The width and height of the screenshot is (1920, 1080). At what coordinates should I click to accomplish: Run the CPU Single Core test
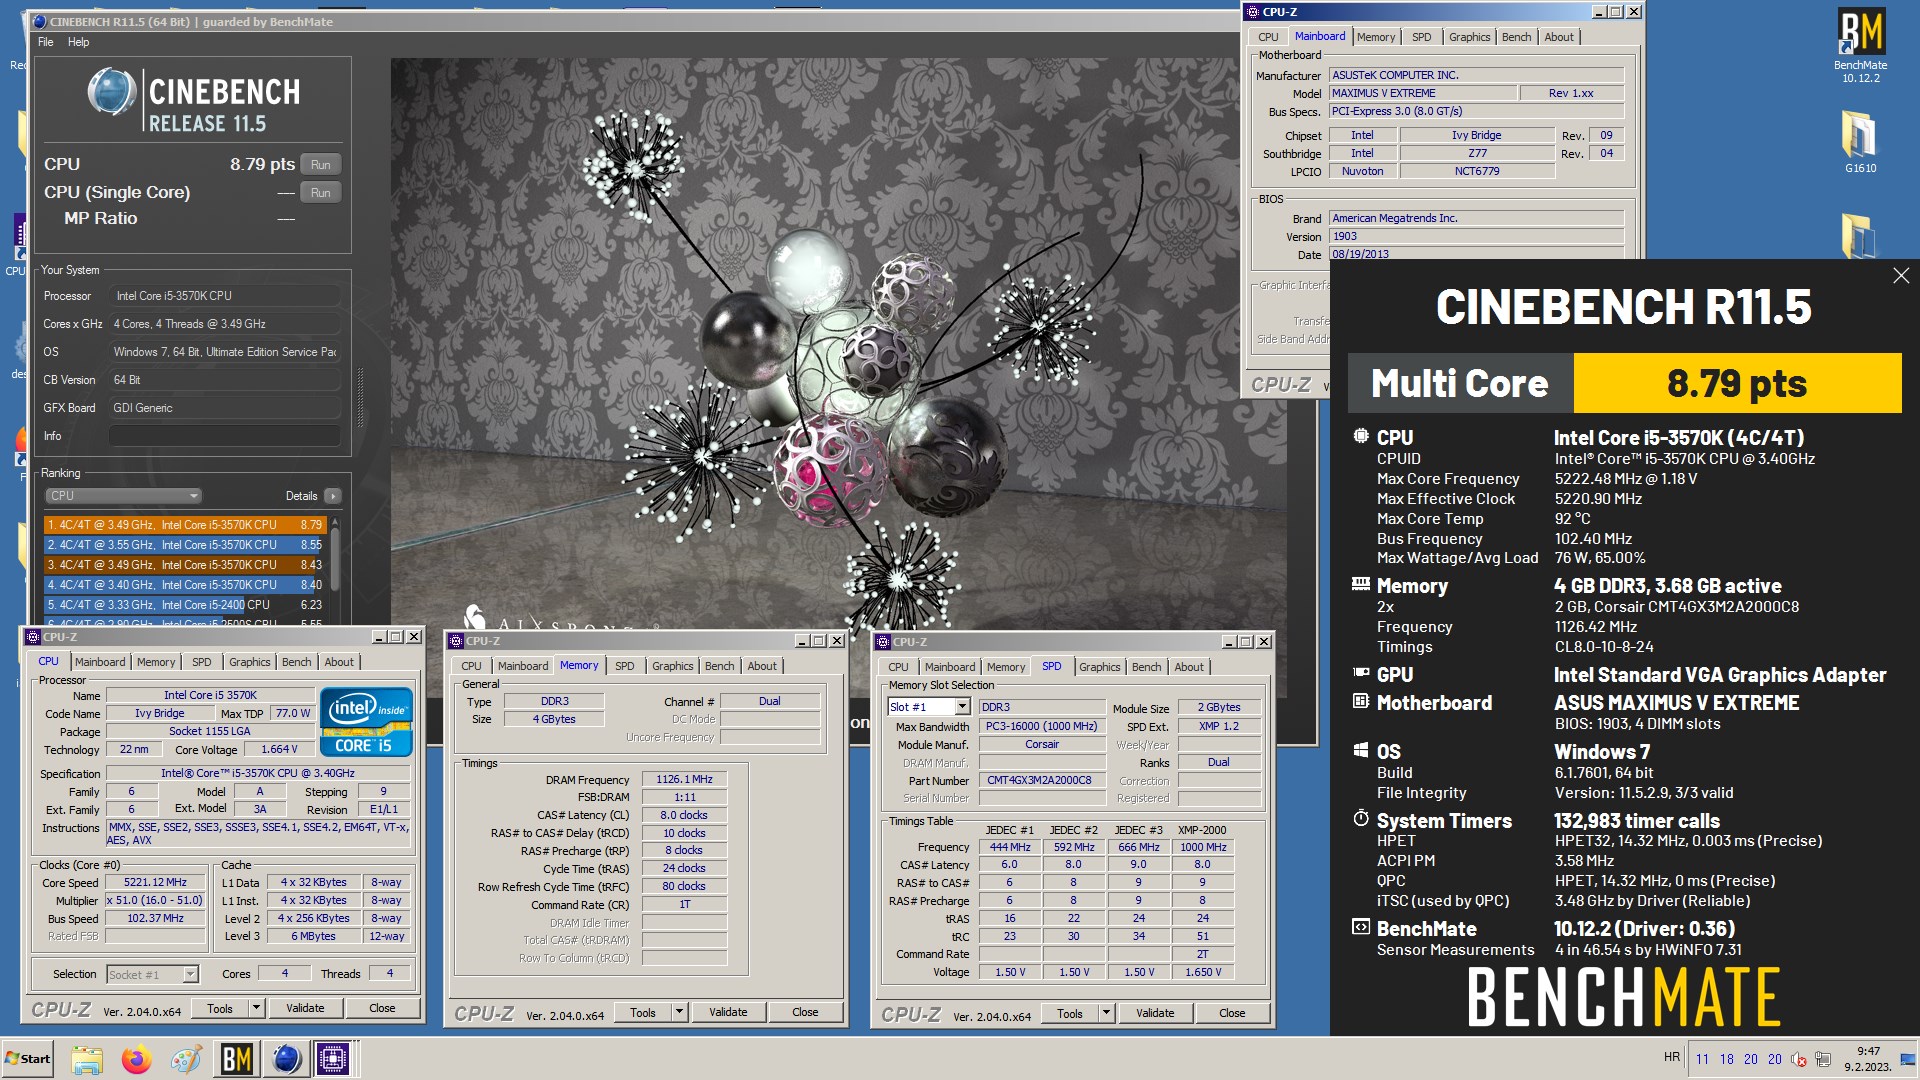[x=320, y=193]
